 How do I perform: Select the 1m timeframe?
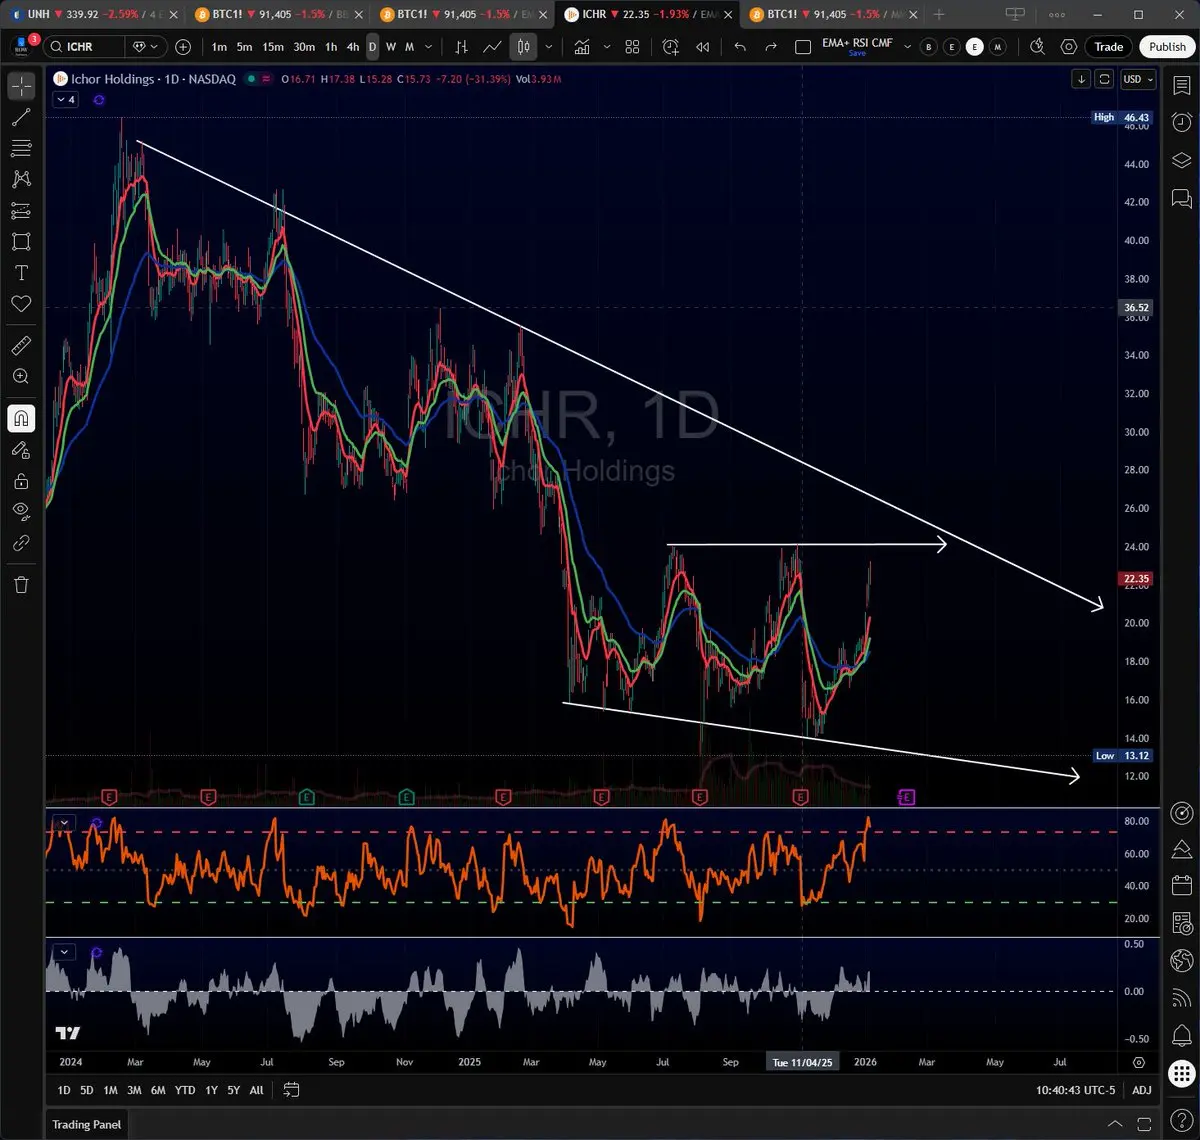[219, 47]
